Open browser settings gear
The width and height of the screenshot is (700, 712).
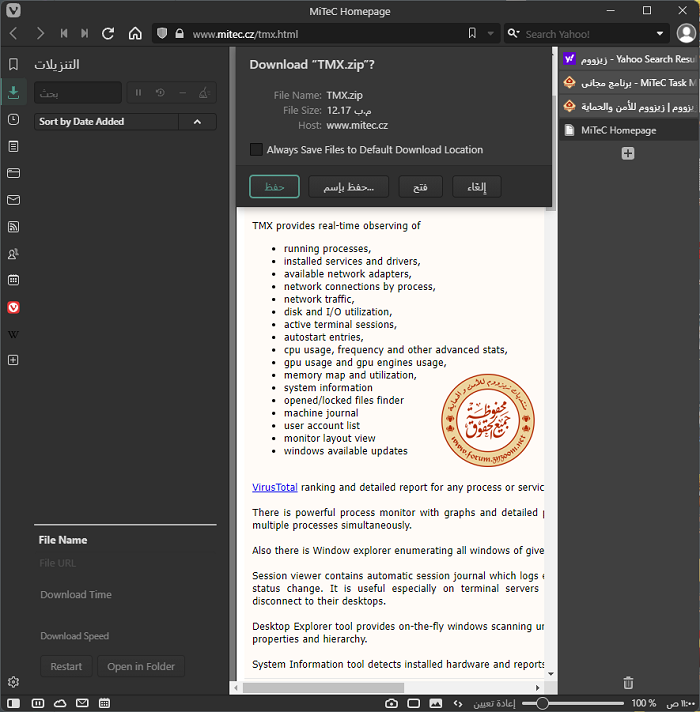tap(14, 682)
